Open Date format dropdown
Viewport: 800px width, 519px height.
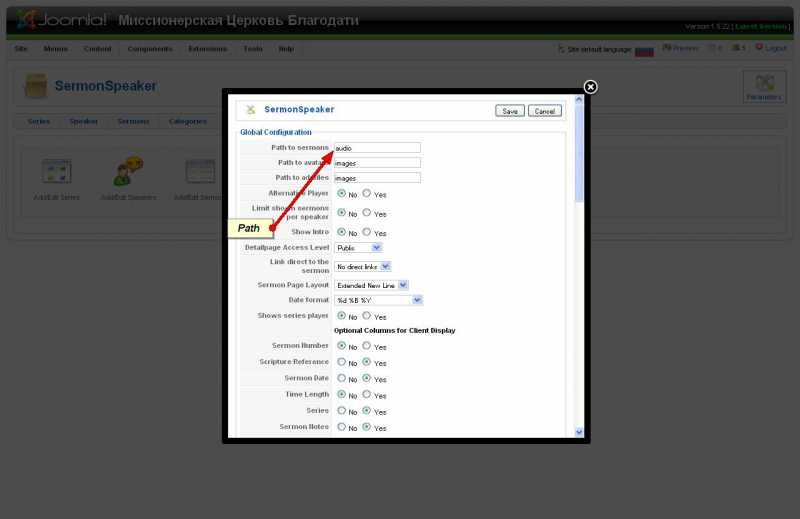(x=378, y=300)
